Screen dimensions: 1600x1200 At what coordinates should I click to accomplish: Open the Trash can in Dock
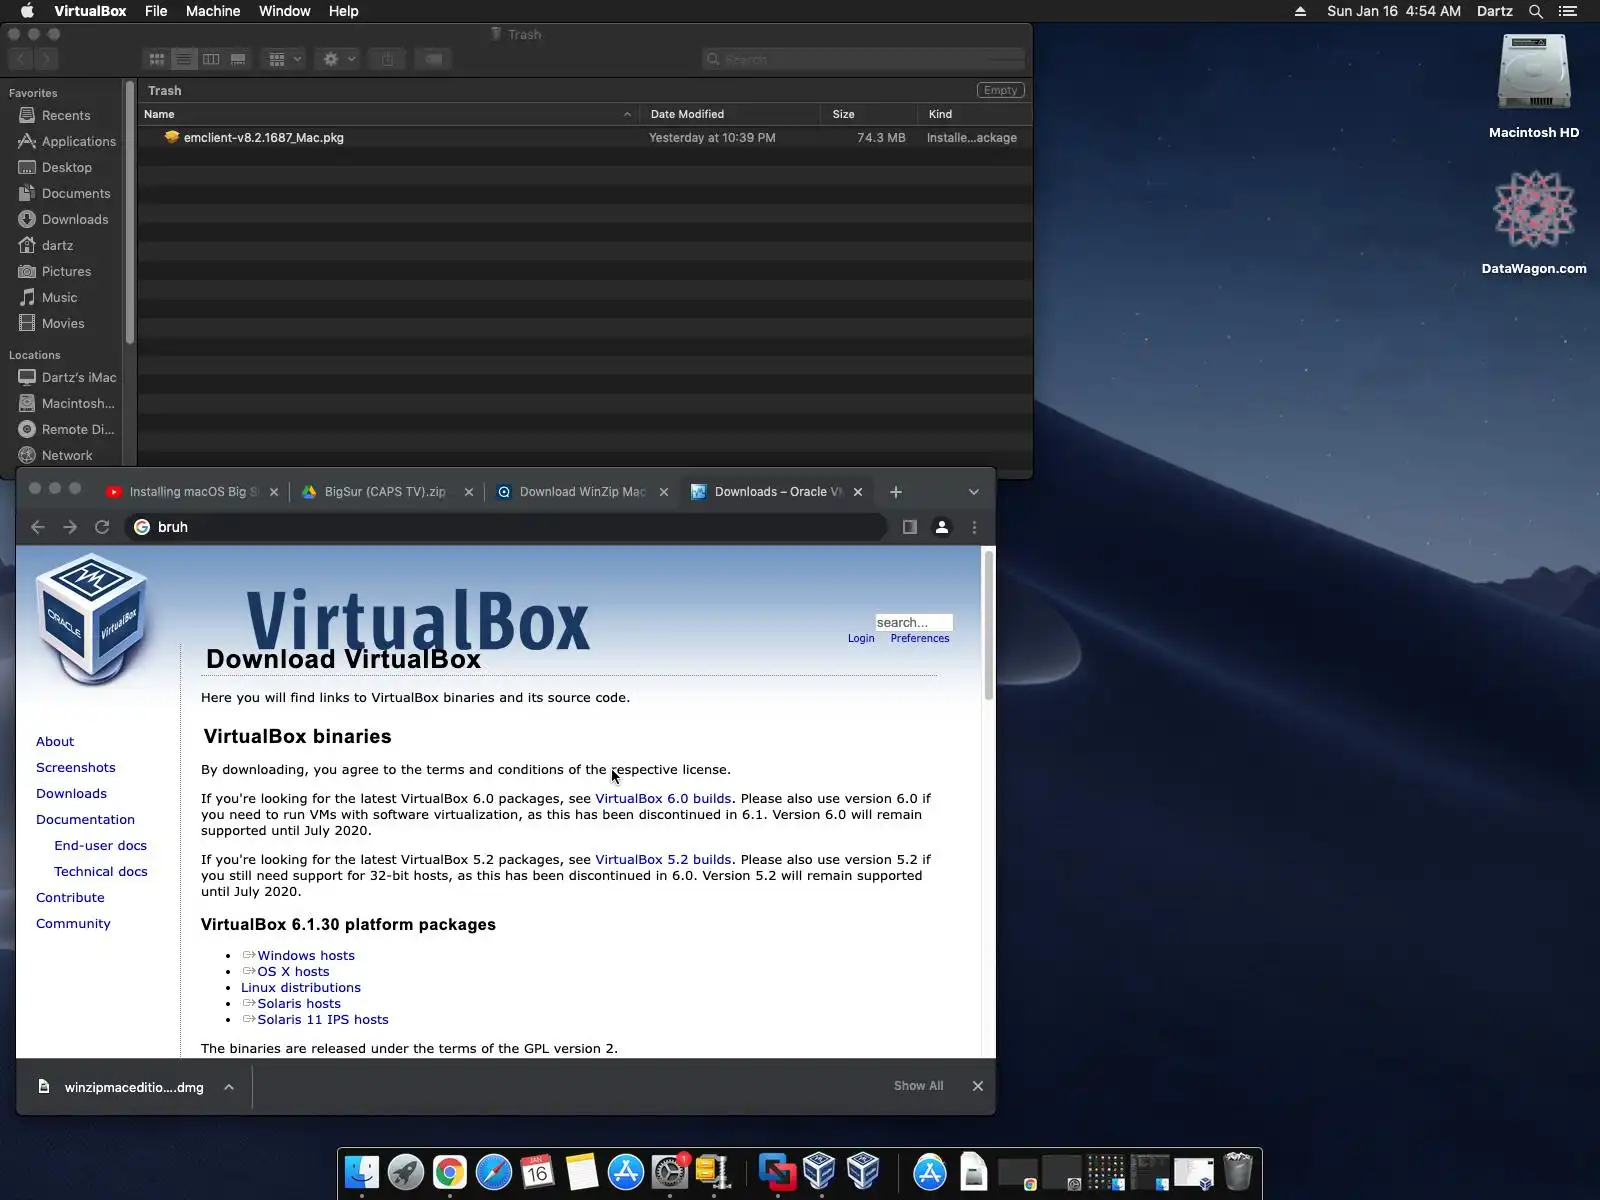1238,1172
